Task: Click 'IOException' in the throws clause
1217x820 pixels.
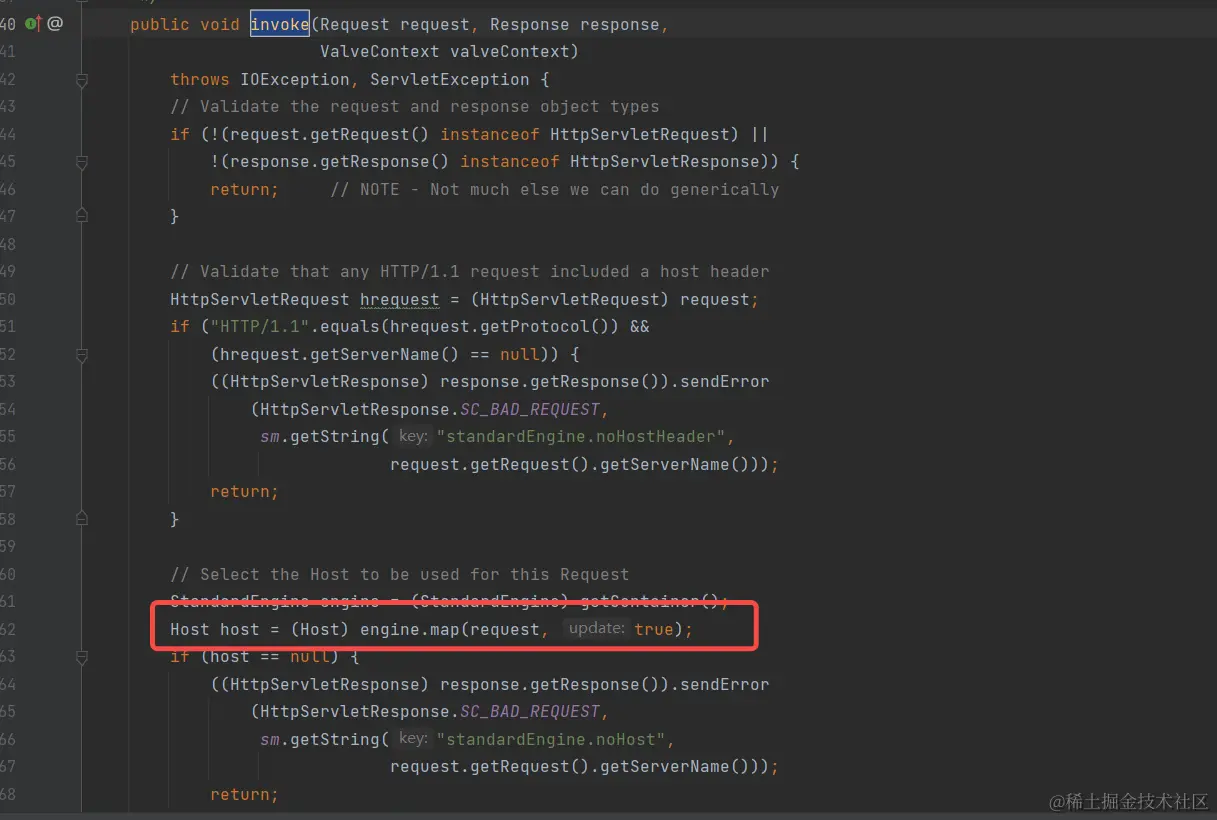Action: pos(295,79)
